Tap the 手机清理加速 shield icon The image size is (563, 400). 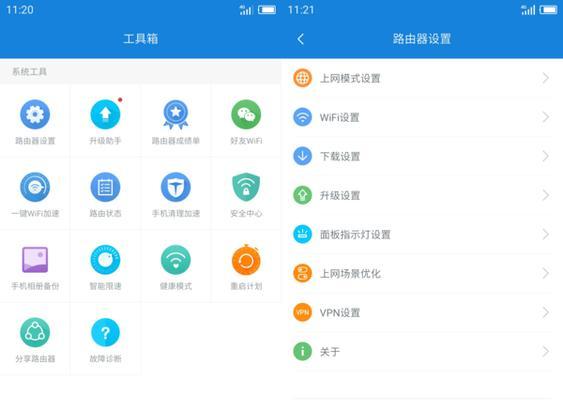(176, 187)
